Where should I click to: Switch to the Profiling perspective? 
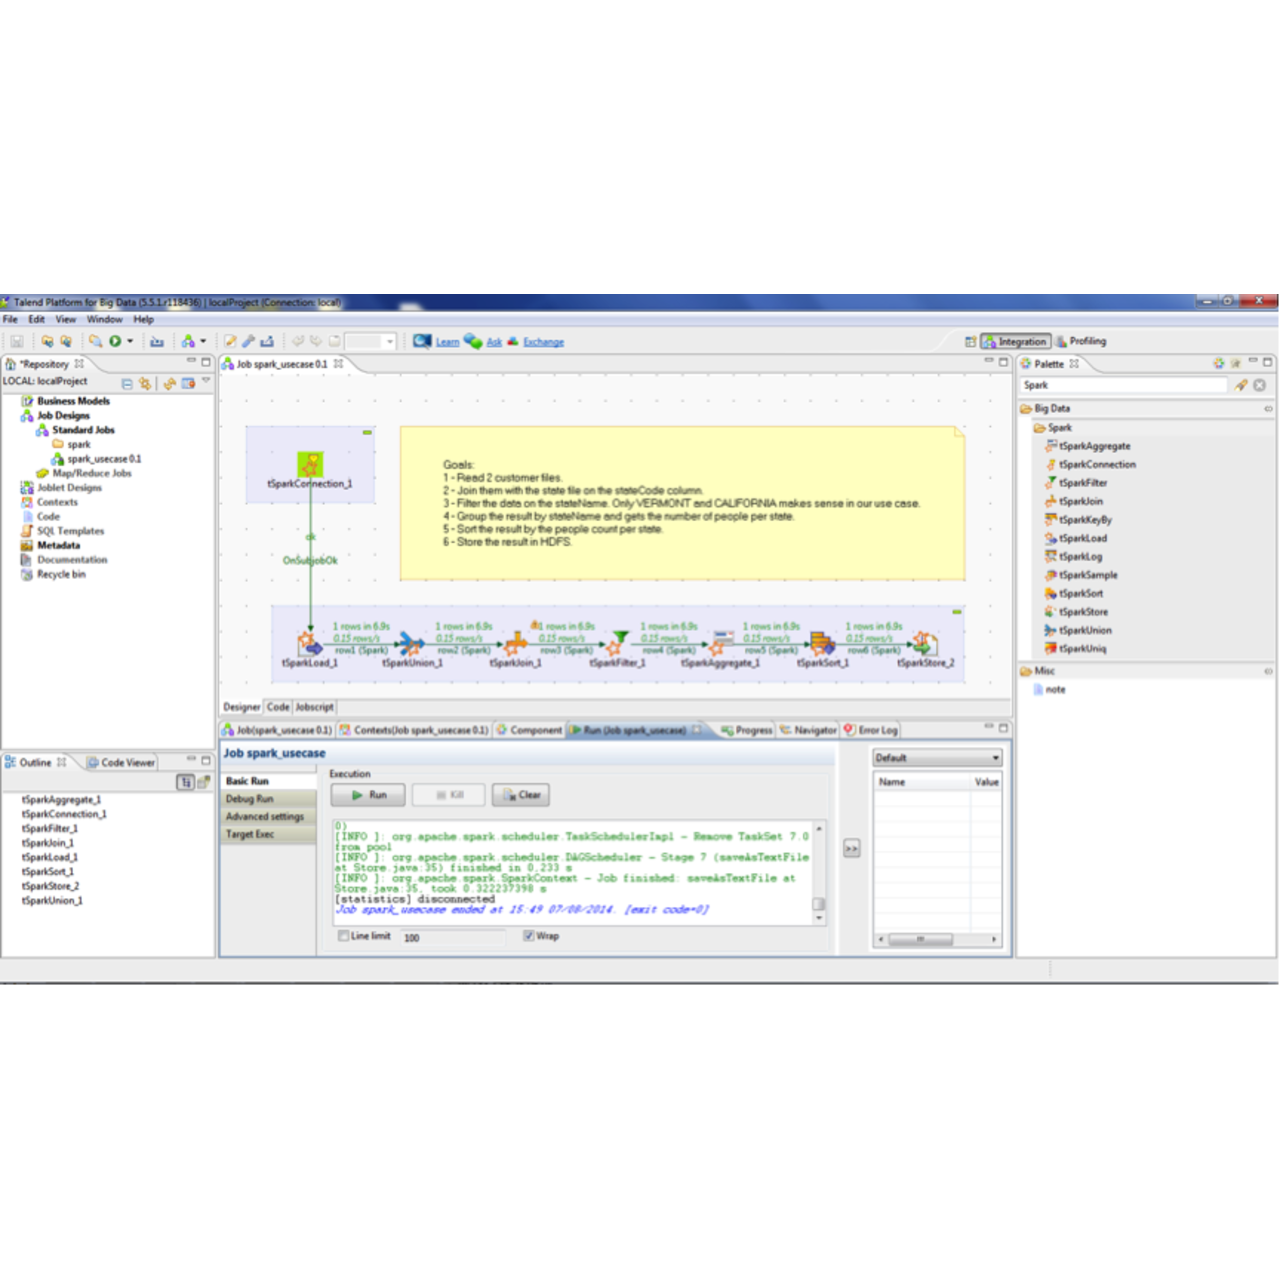[1082, 341]
